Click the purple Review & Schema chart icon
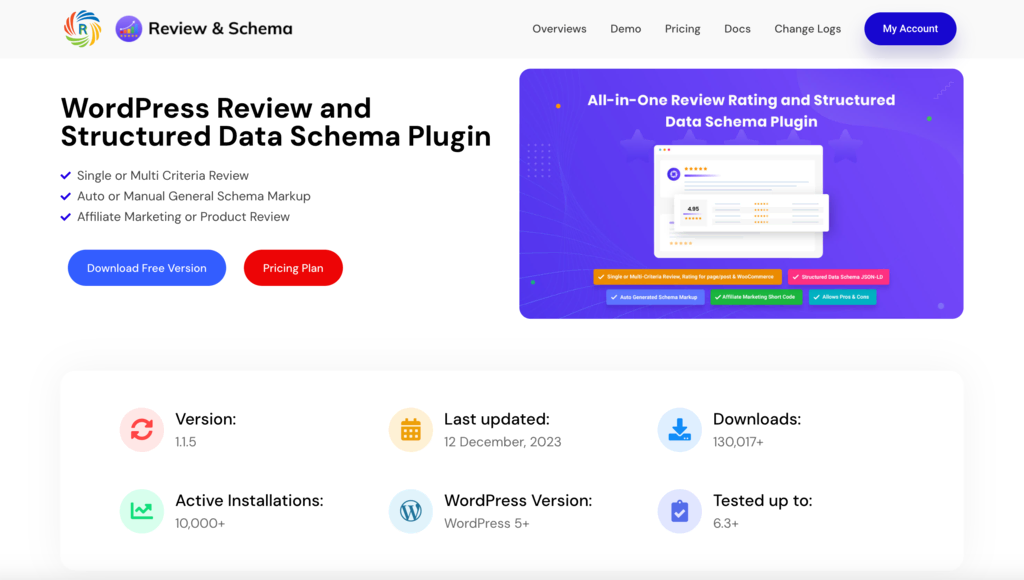The image size is (1024, 580). click(x=129, y=29)
